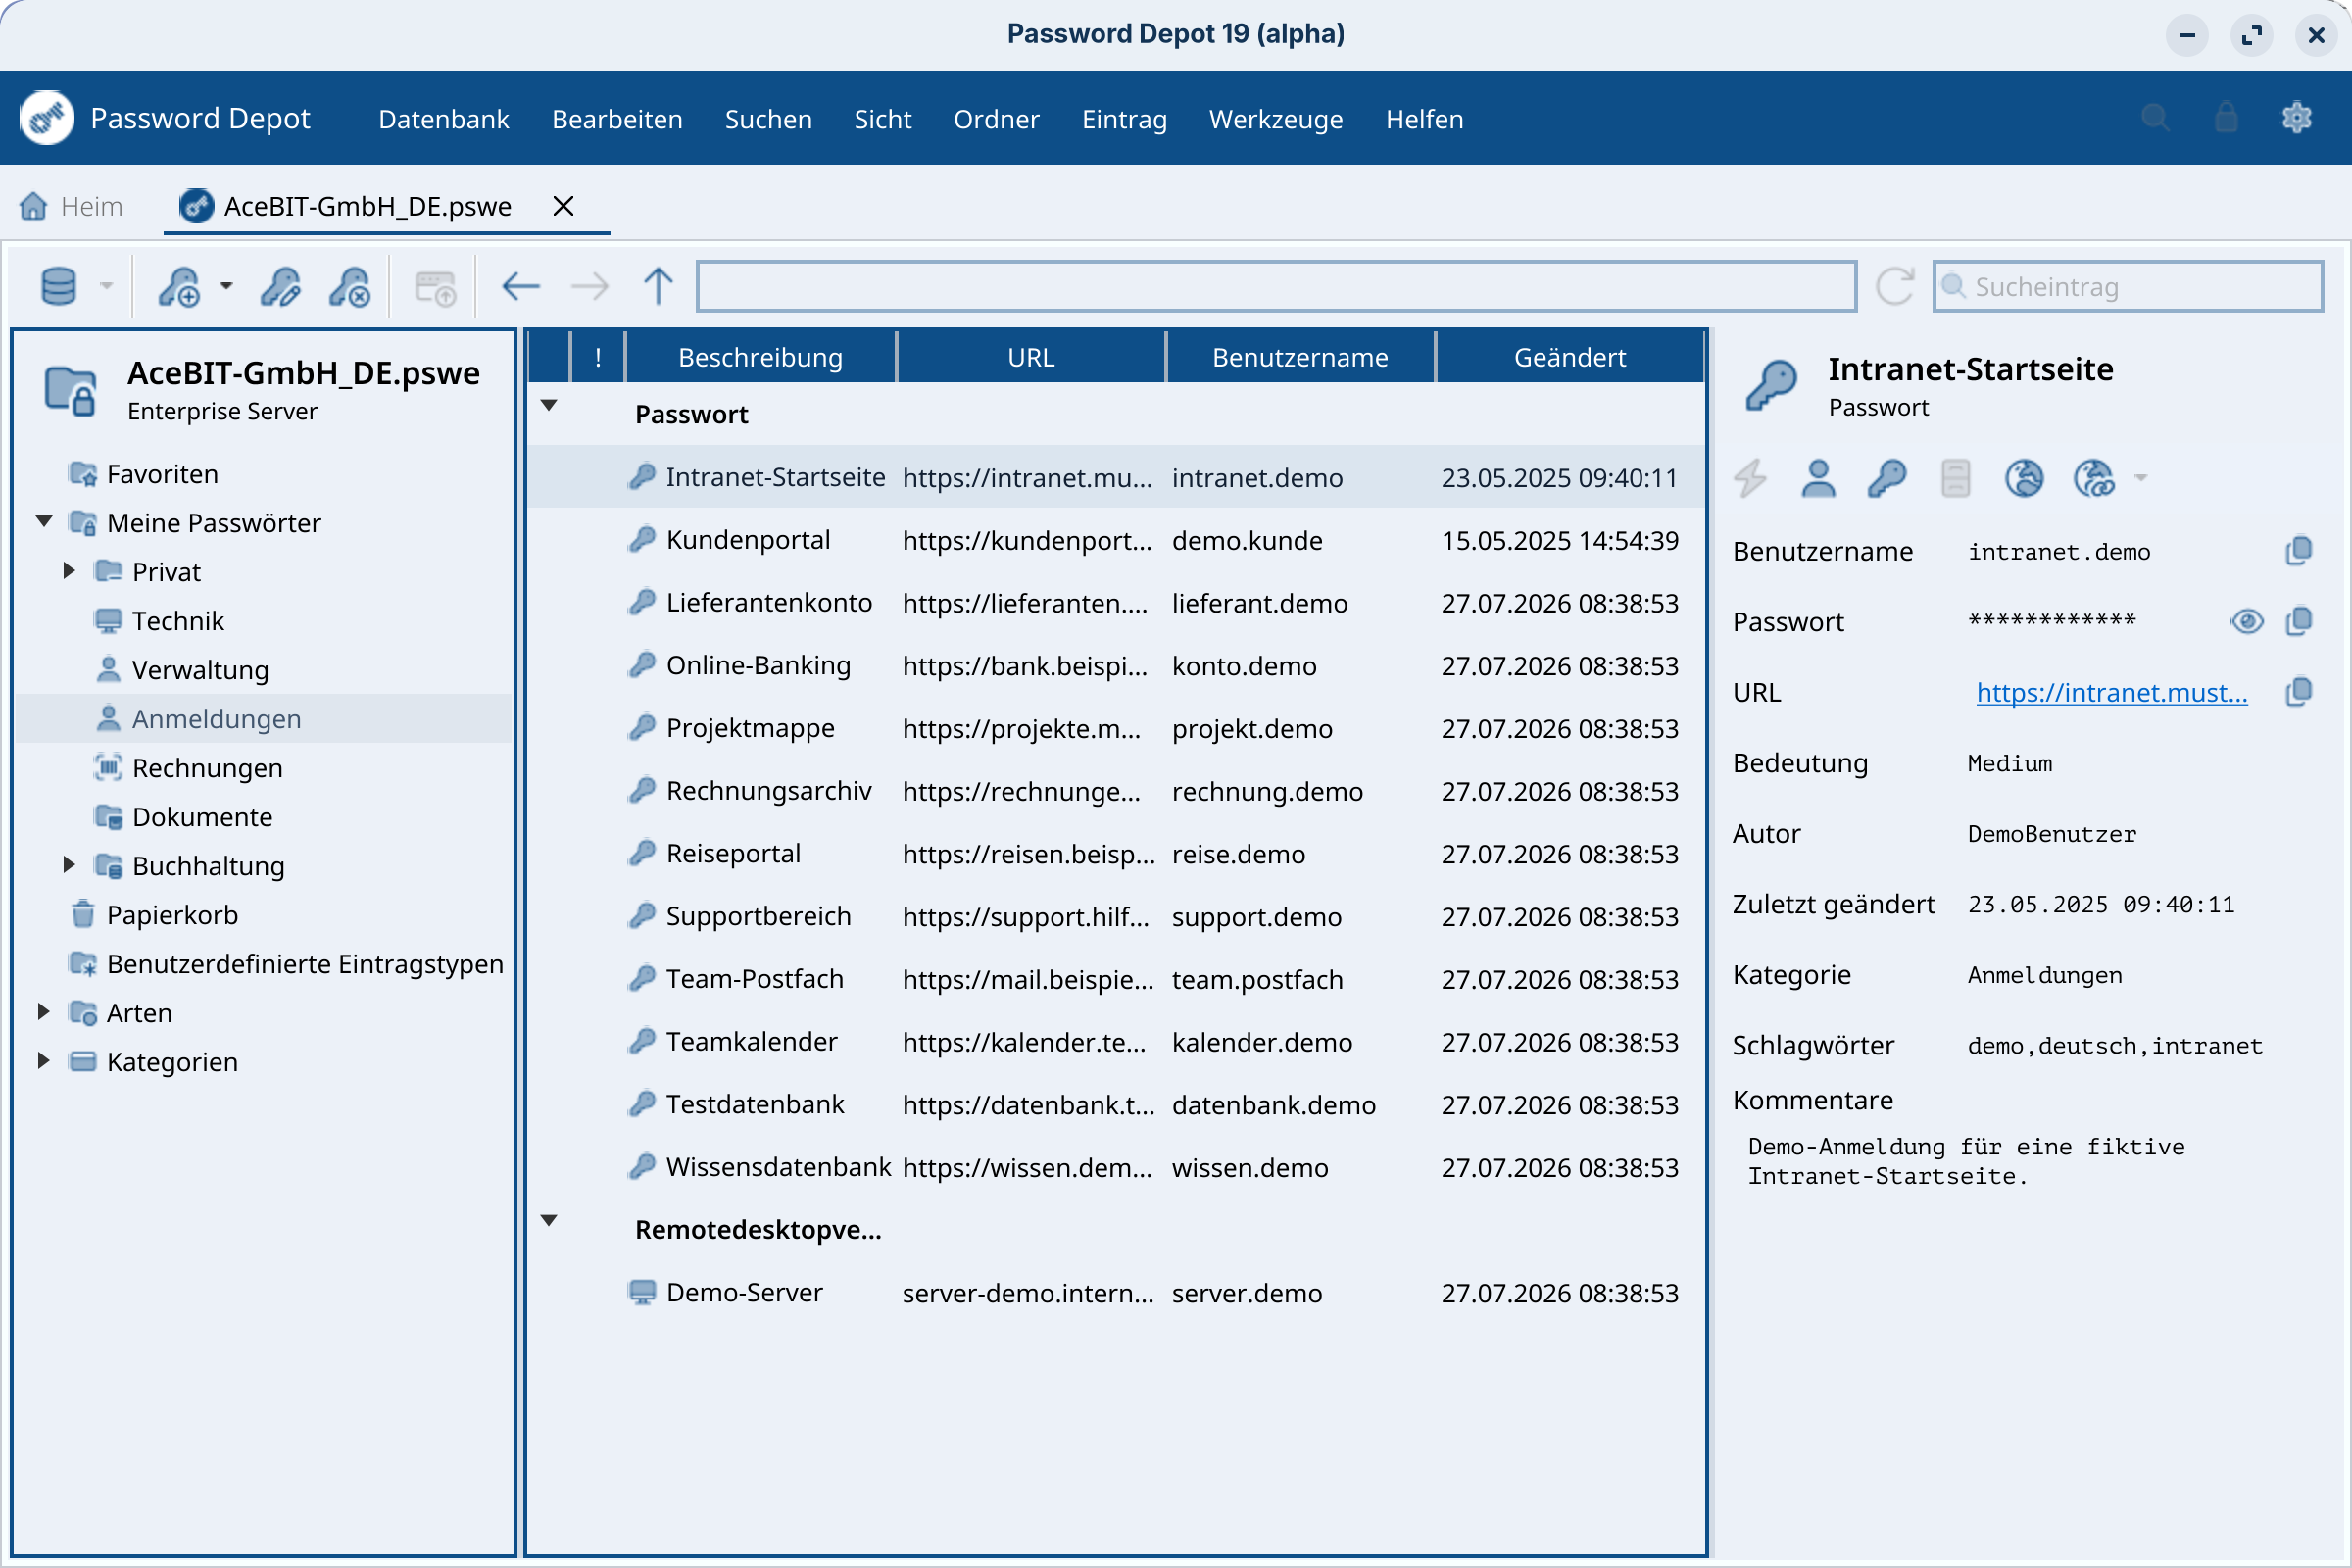The width and height of the screenshot is (2352, 1568).
Task: Click the lock icon in the header bar
Action: 2226,118
